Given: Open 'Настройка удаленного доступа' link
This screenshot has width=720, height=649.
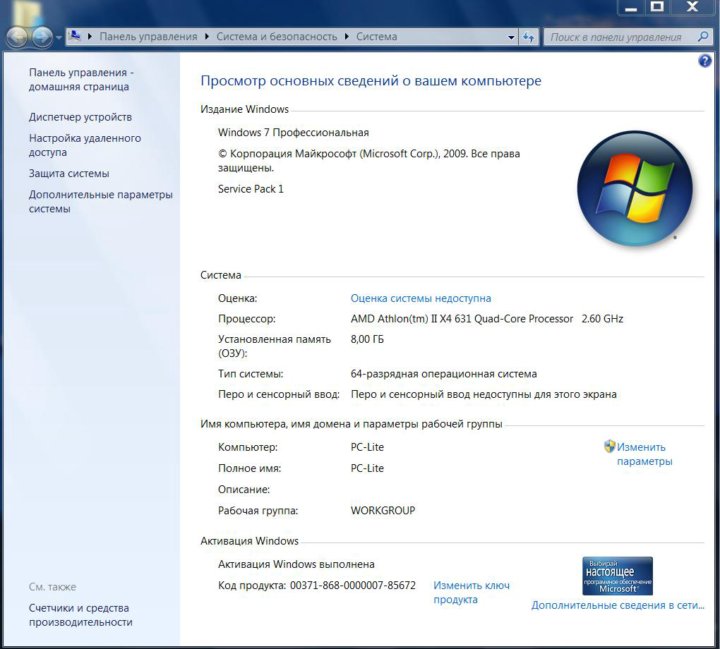Looking at the screenshot, I should pyautogui.click(x=85, y=145).
